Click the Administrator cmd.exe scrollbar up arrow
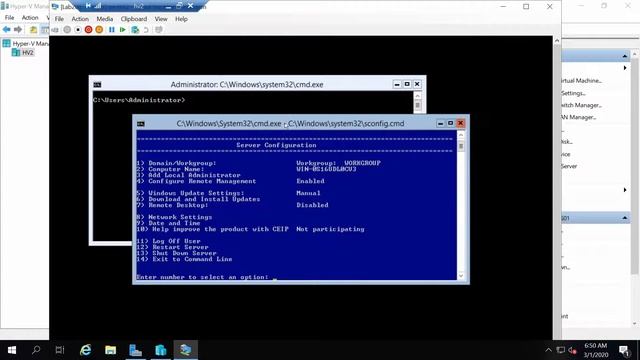The image size is (640, 360). (417, 96)
